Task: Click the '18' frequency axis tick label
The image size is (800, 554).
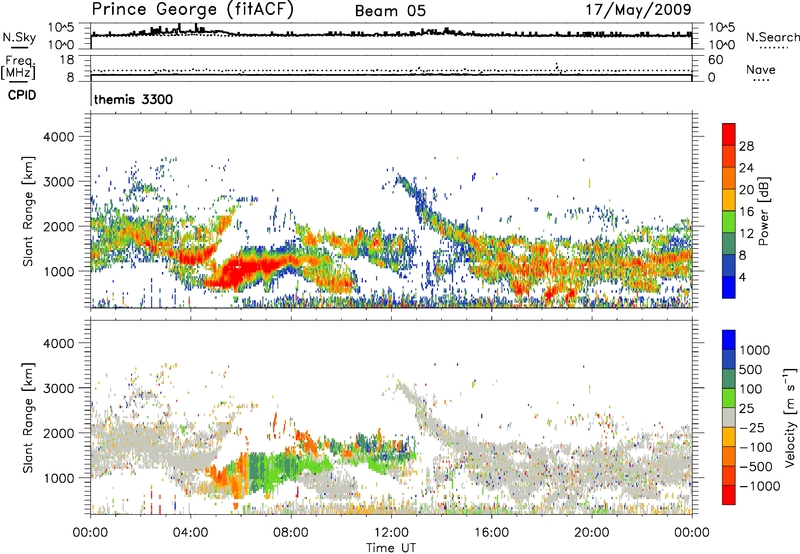Action: pyautogui.click(x=66, y=60)
